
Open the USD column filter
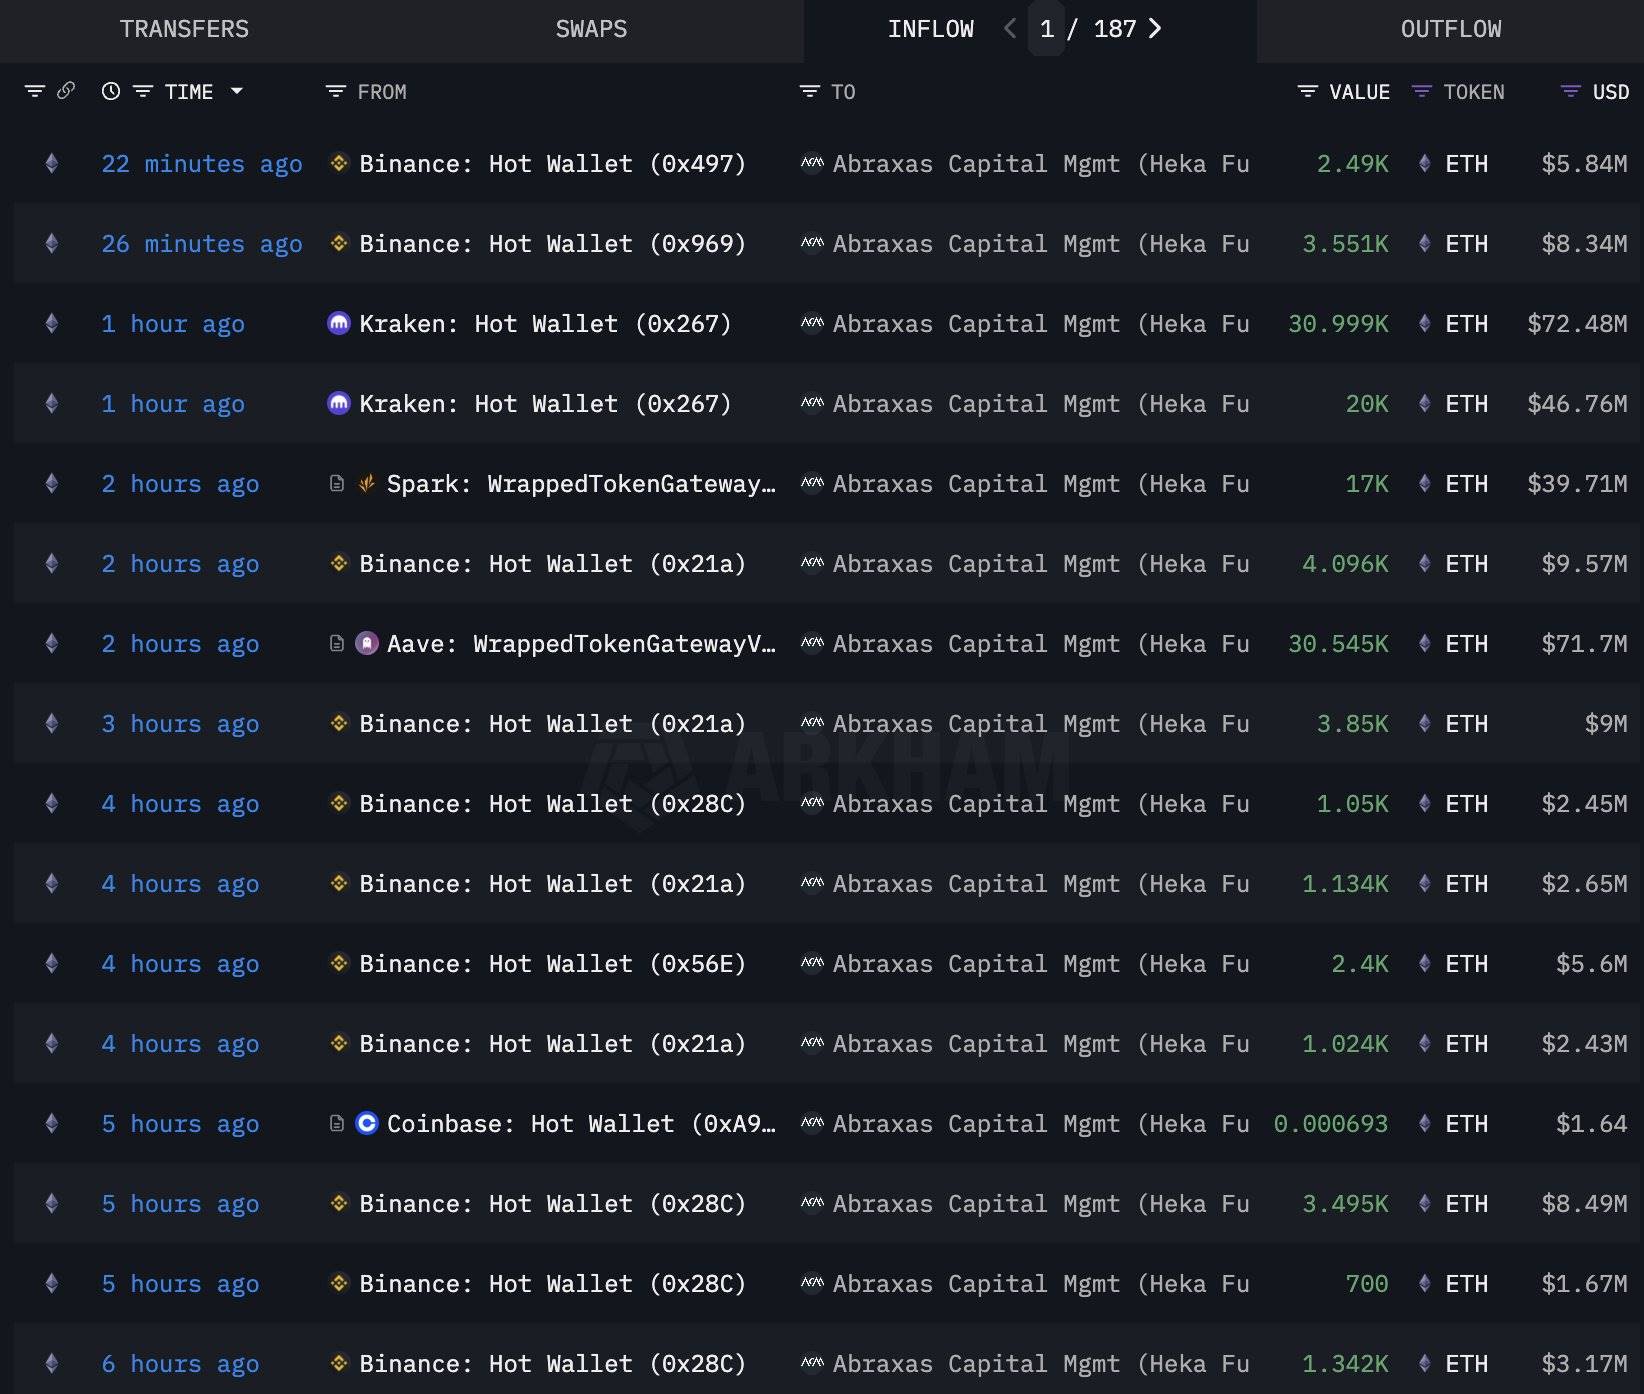[x=1571, y=91]
